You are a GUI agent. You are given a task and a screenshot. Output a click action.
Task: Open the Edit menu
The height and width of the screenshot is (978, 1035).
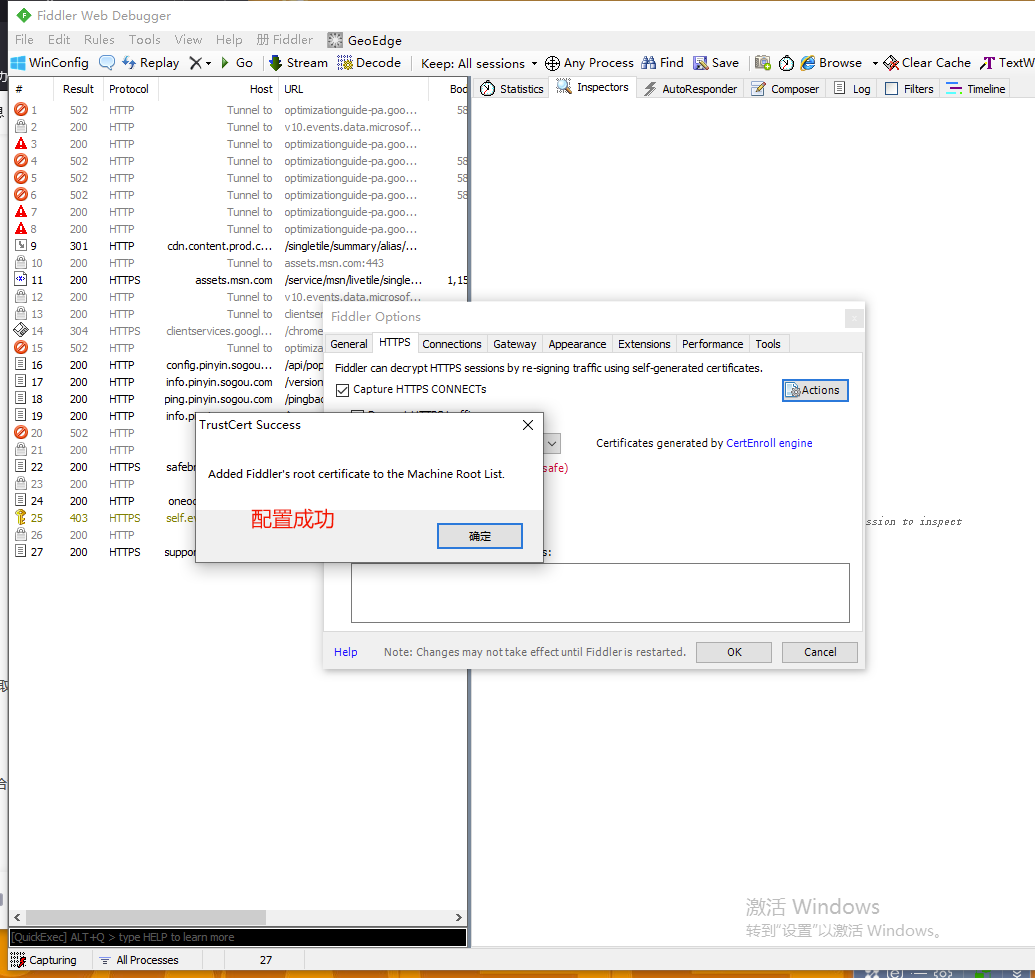[59, 40]
